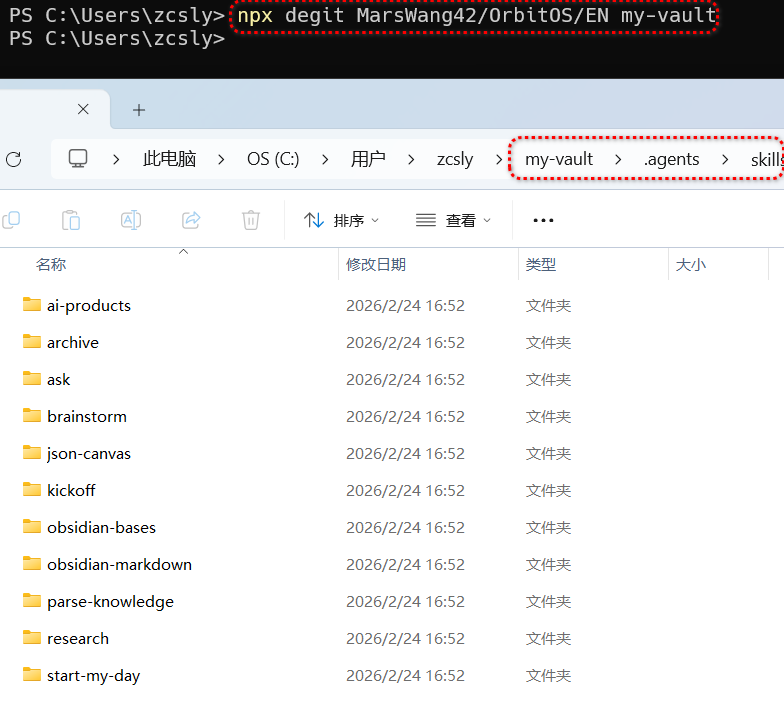
Task: Expand the chevron after my-vault in breadcrumb
Action: (618, 159)
